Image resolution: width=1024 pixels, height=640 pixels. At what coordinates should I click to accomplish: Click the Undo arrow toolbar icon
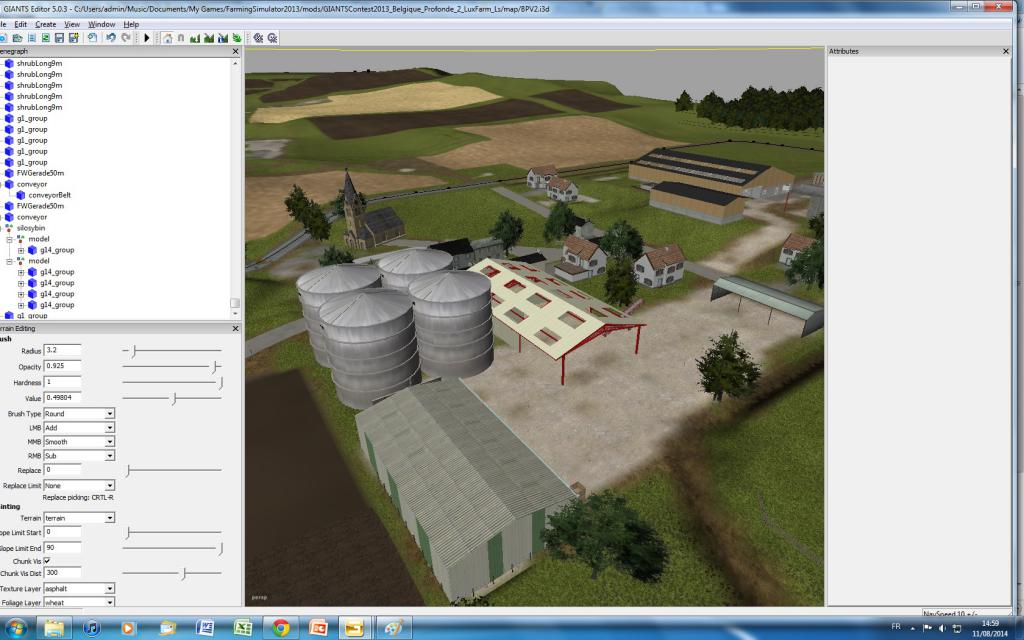(x=110, y=38)
